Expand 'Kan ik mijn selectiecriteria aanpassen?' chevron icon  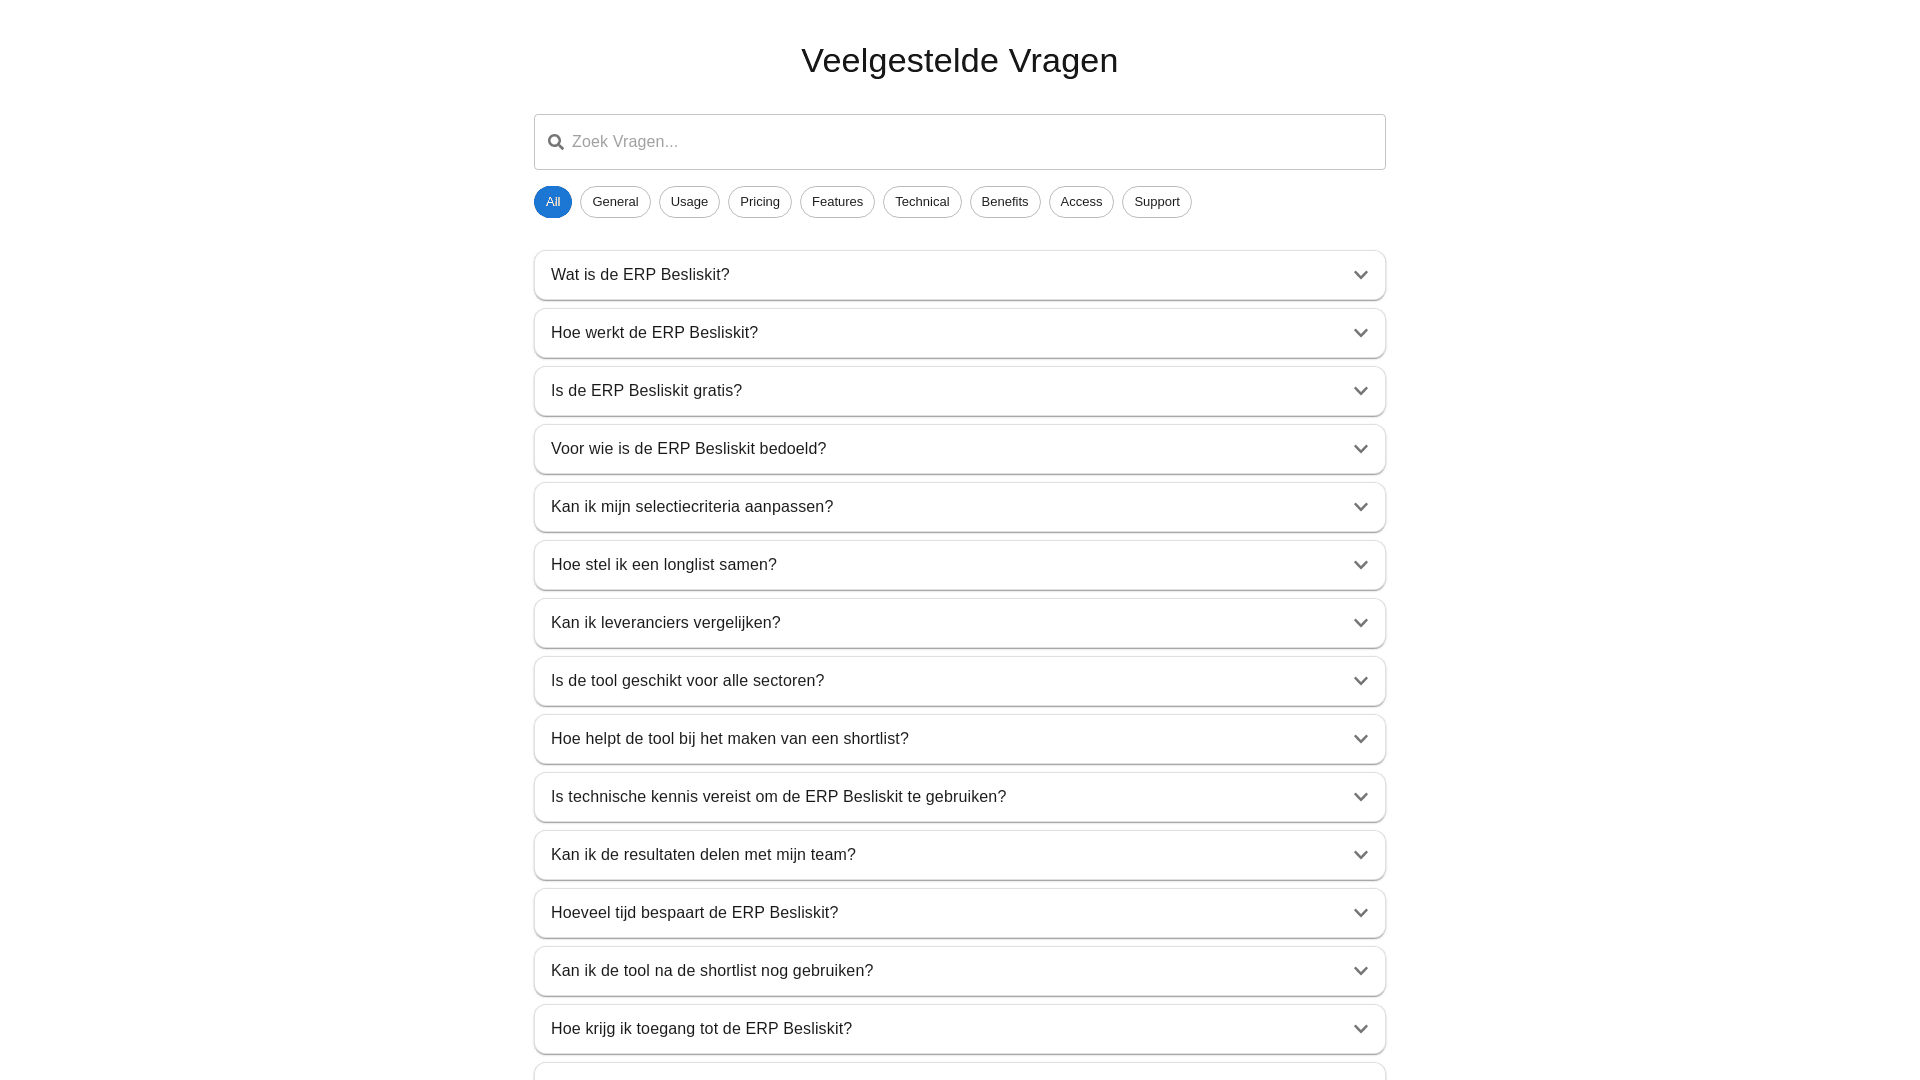1361,507
